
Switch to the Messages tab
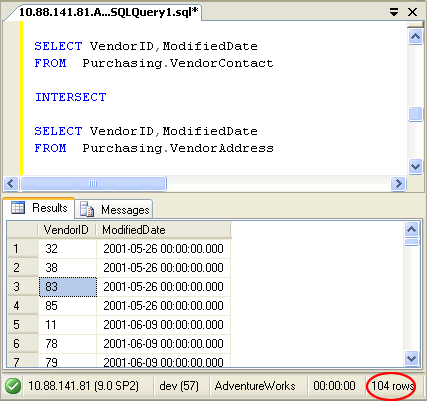[114, 210]
